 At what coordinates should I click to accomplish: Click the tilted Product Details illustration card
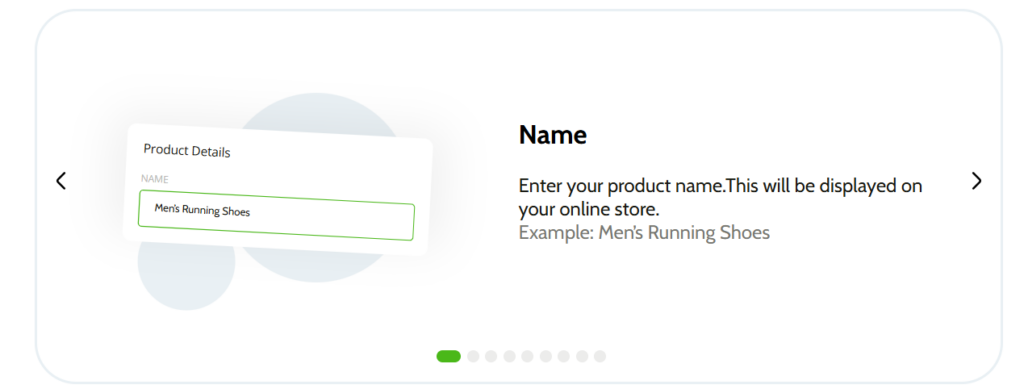pos(278,189)
